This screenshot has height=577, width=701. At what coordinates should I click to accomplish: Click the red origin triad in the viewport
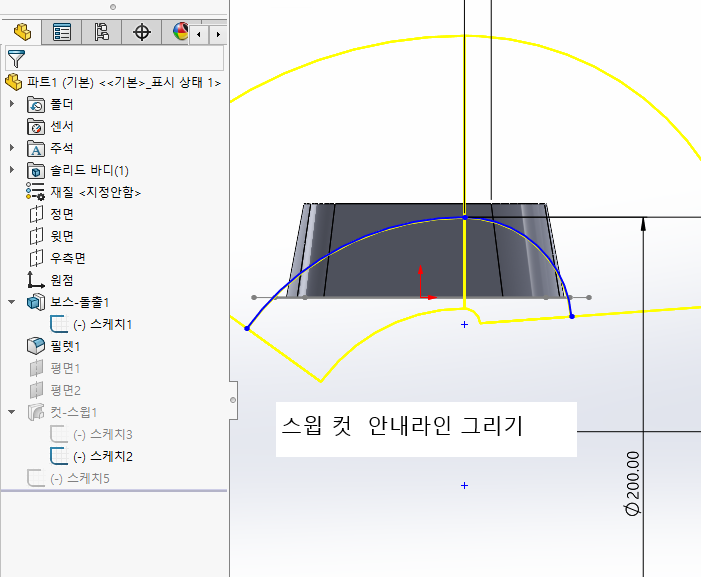426,283
